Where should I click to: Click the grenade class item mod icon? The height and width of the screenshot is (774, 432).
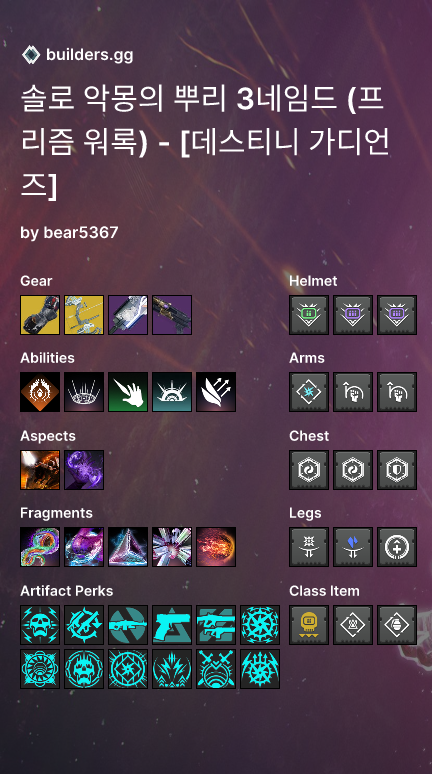tap(397, 625)
